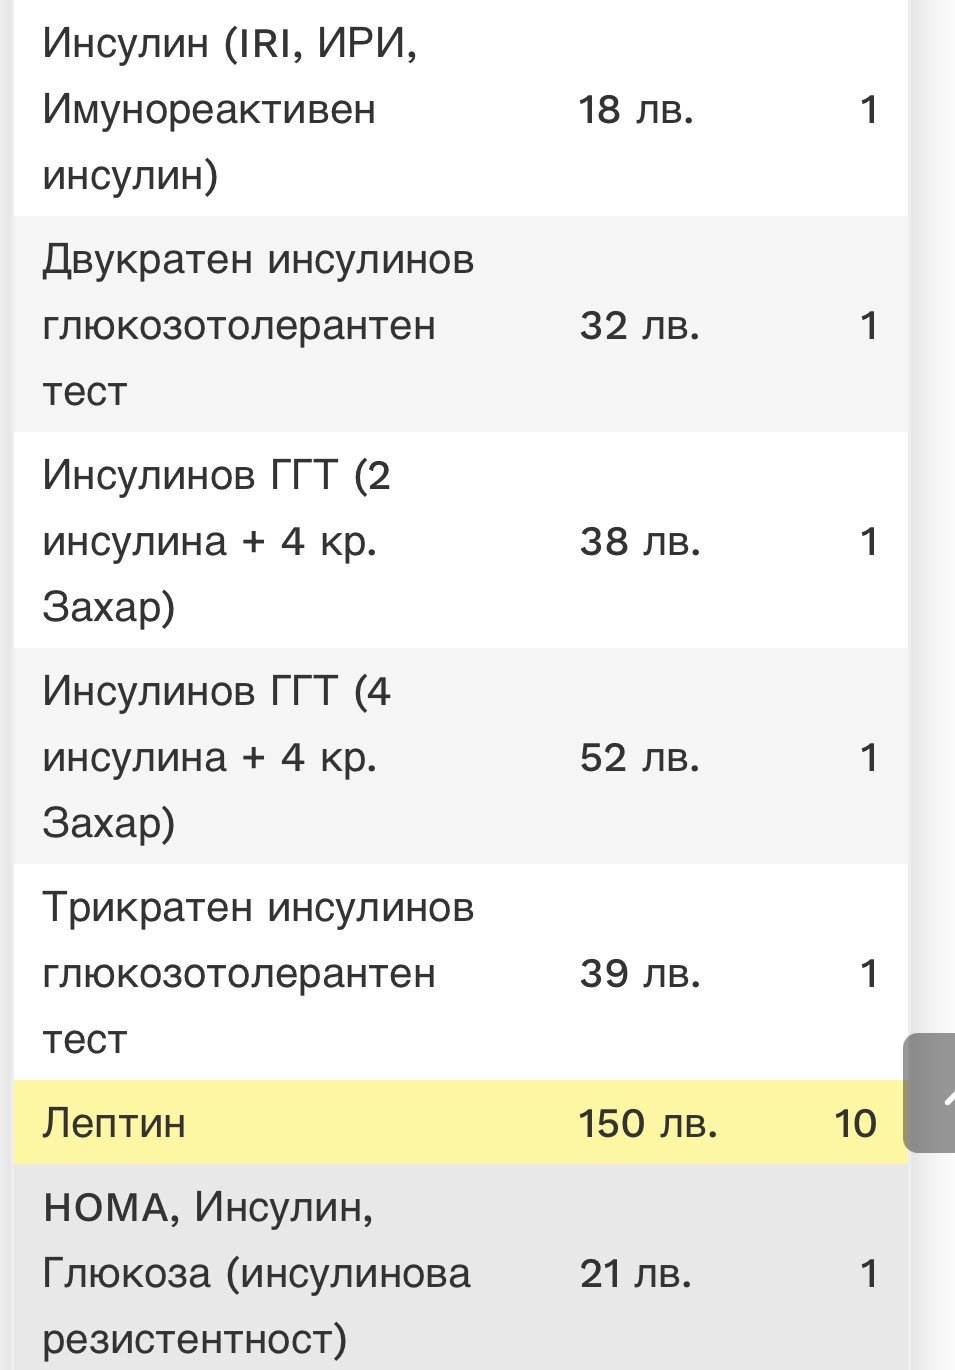Click the 150 лв. Лептин price
955x1370 pixels.
647,1123
